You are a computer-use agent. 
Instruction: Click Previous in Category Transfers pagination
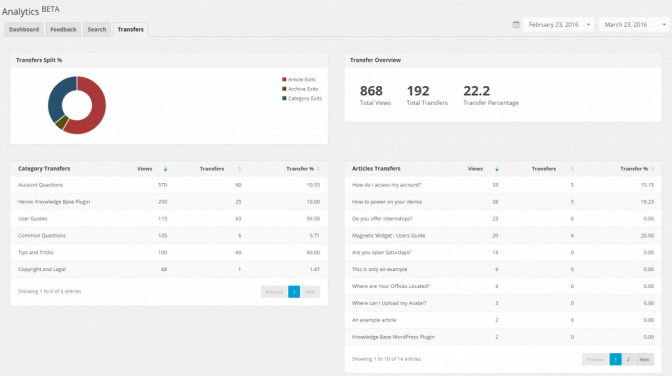(x=274, y=292)
